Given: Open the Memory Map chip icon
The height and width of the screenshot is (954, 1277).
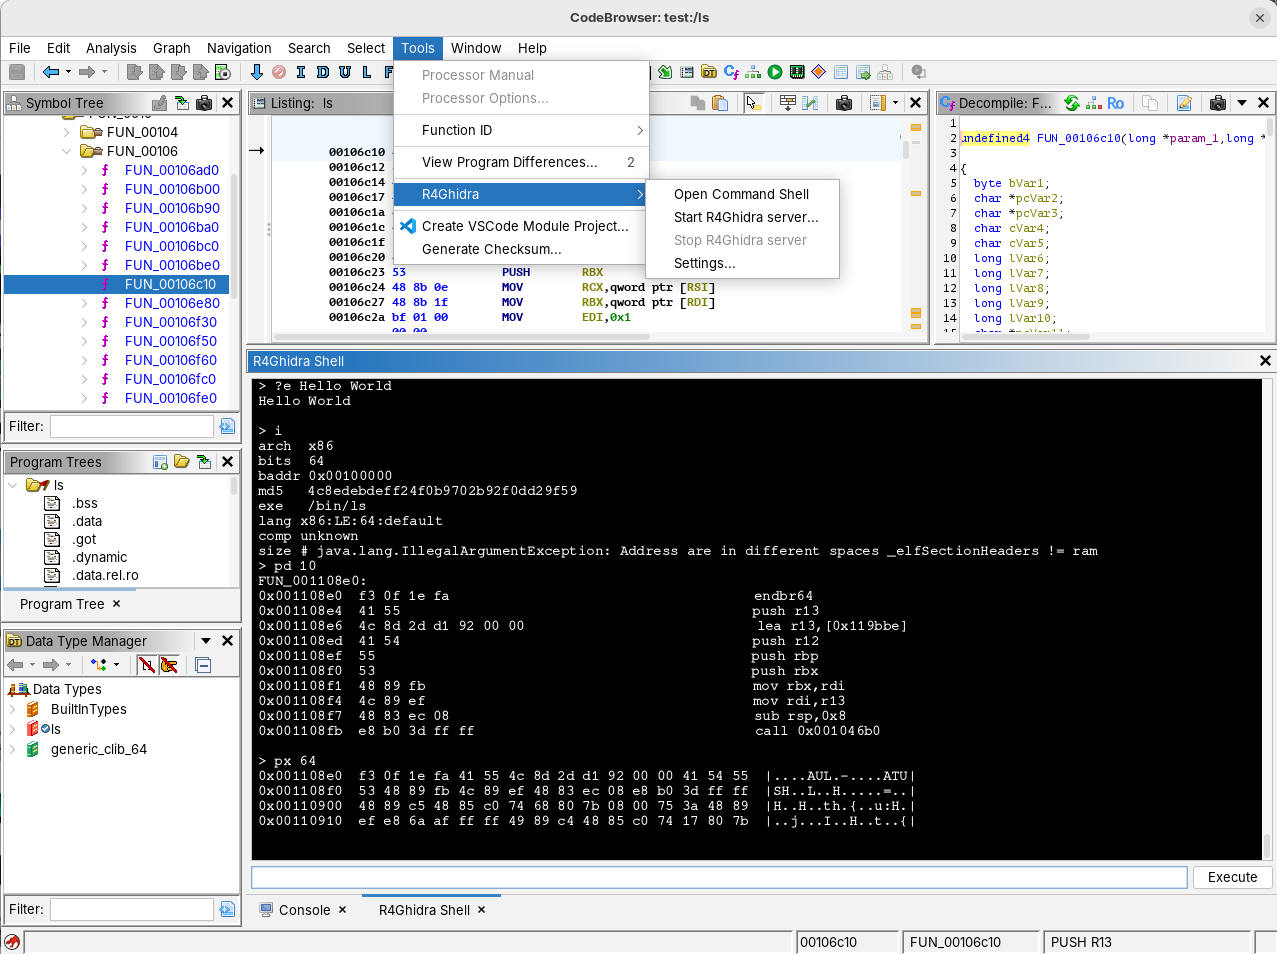Looking at the screenshot, I should click(797, 72).
